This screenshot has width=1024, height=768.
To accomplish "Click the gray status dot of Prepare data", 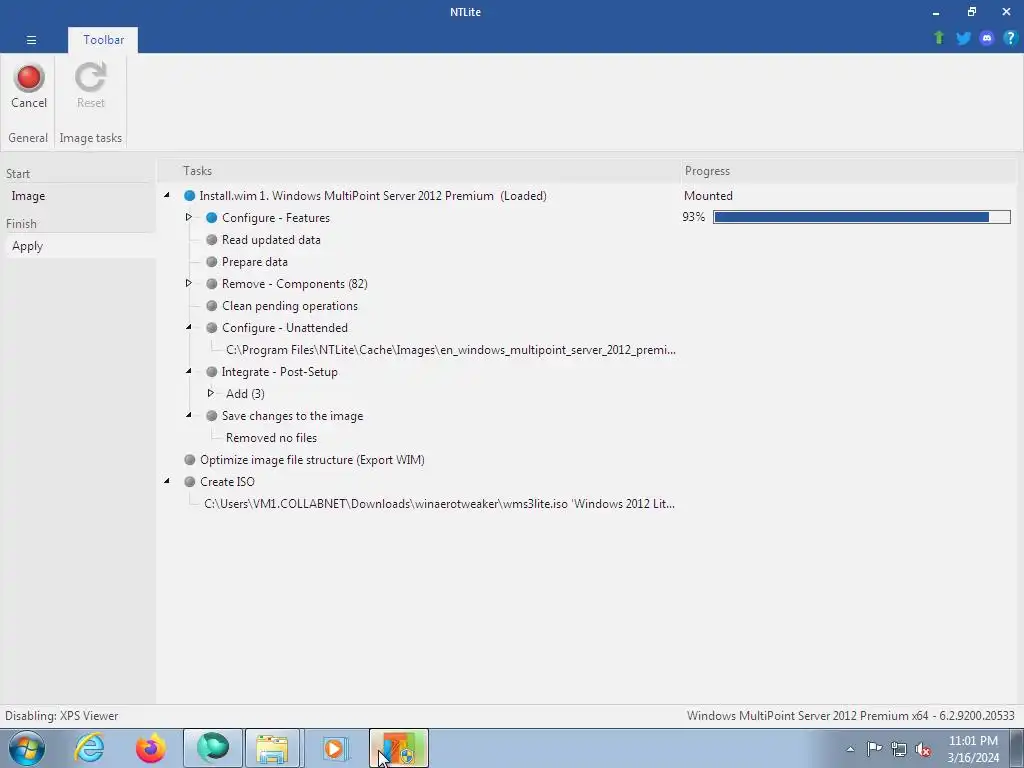I will (x=212, y=262).
